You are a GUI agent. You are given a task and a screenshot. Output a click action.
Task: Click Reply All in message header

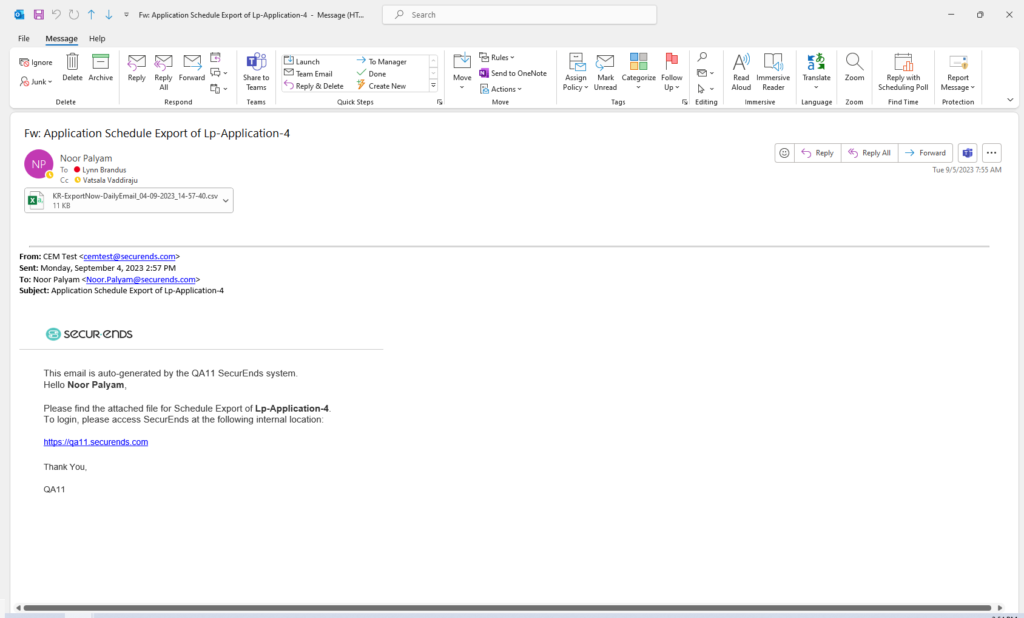(x=870, y=153)
